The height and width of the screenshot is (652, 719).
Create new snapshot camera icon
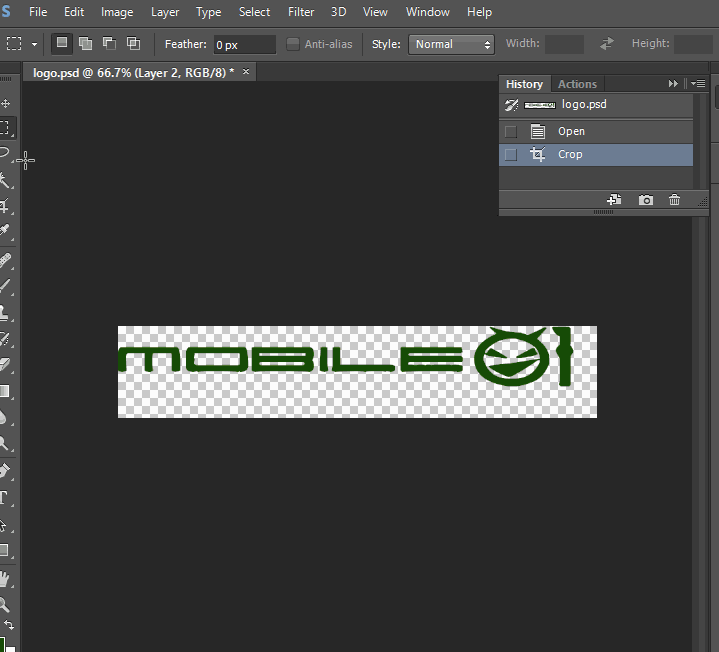pyautogui.click(x=646, y=200)
